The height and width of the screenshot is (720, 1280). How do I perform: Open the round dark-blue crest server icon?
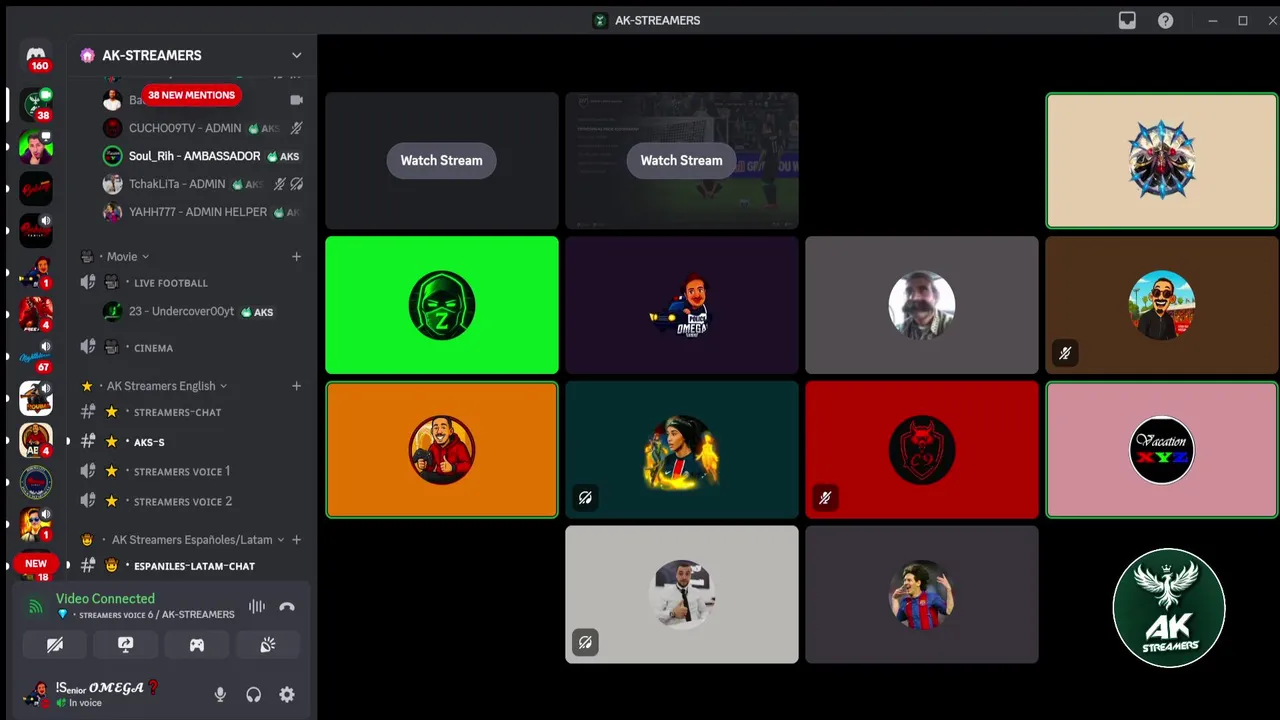click(36, 482)
